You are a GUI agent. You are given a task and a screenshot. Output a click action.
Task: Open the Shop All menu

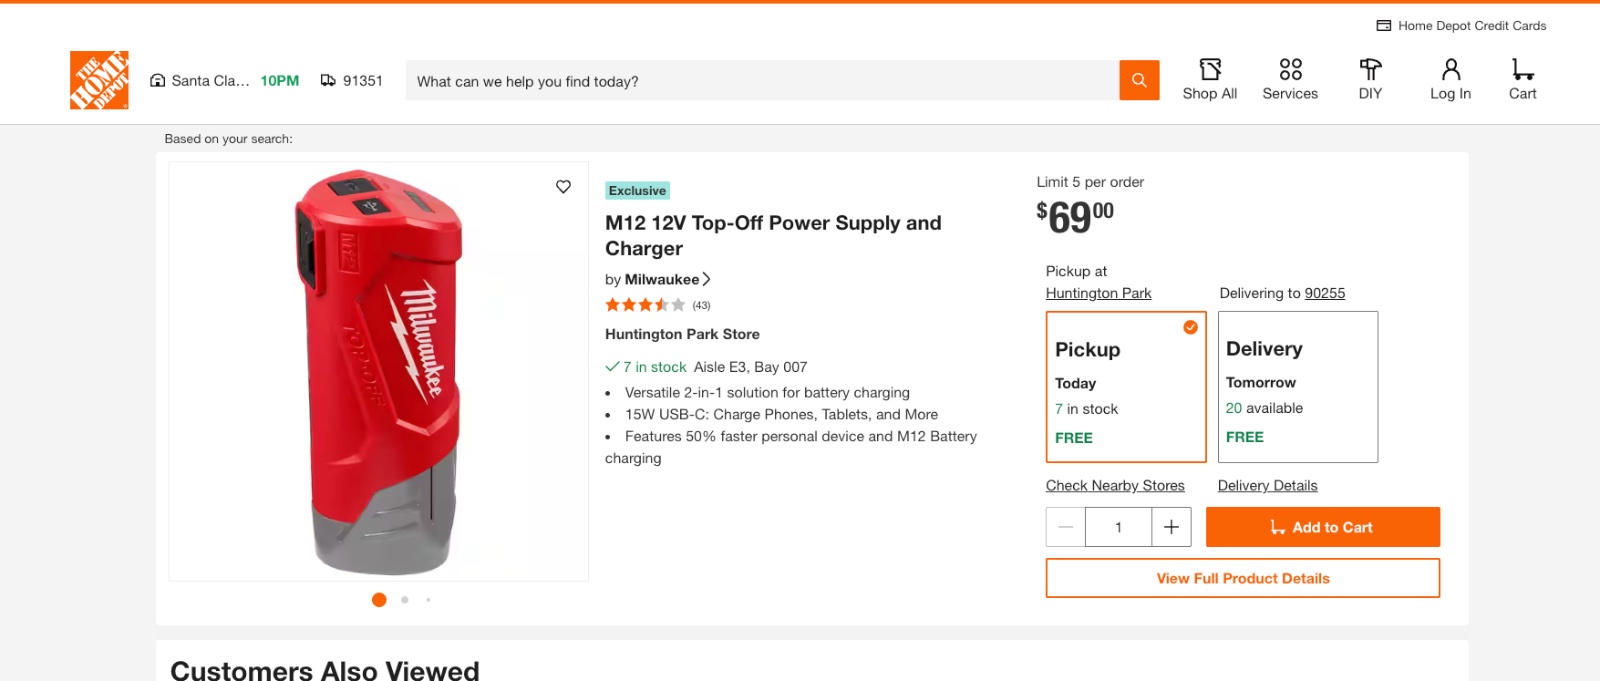pos(1209,79)
